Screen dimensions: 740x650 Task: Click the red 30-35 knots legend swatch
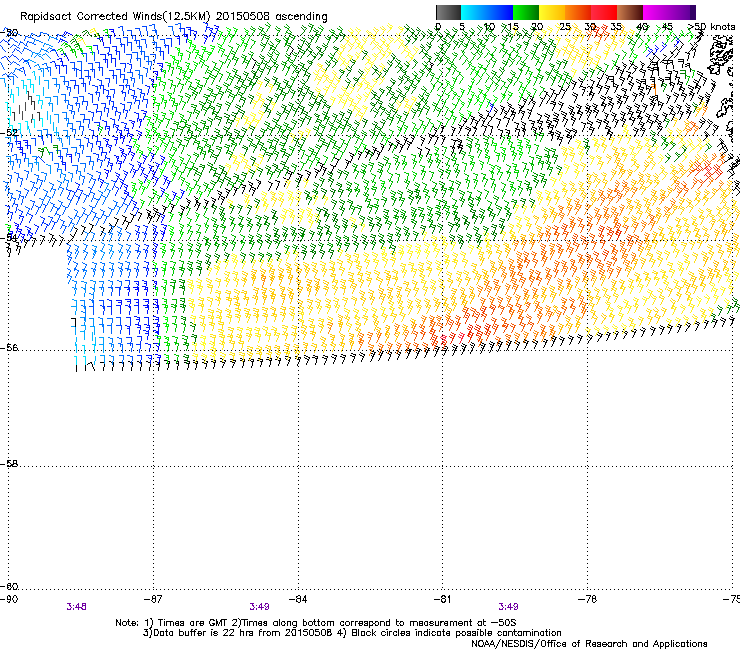pos(604,12)
